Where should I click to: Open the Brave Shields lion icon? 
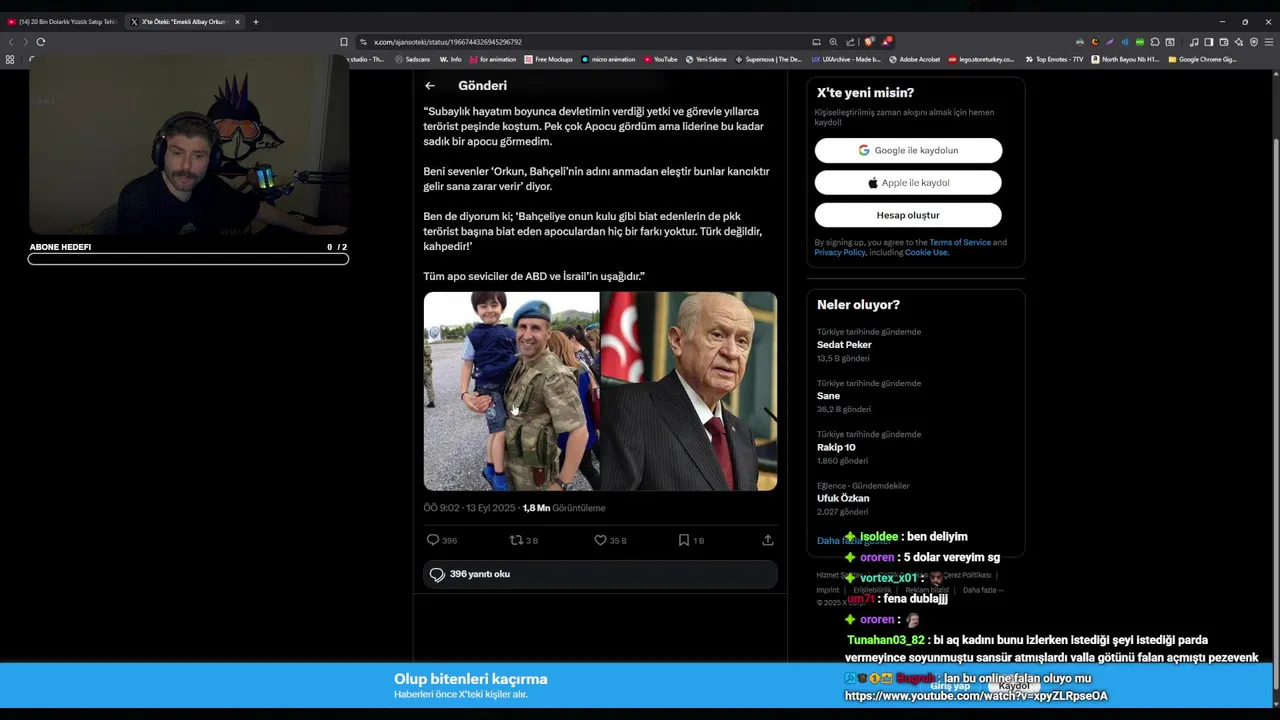tap(869, 42)
